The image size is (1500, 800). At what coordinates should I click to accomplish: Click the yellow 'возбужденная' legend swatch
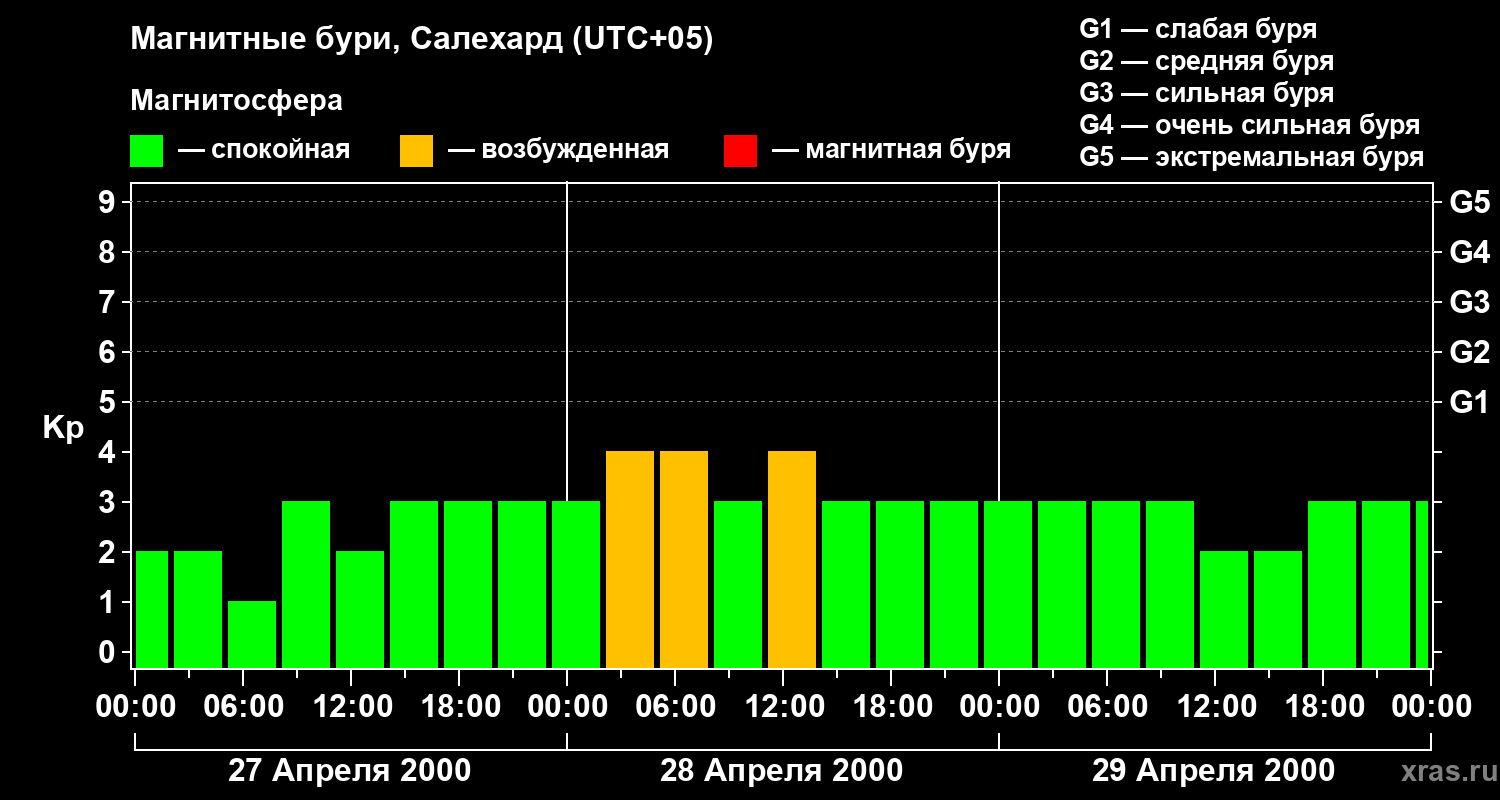point(417,151)
